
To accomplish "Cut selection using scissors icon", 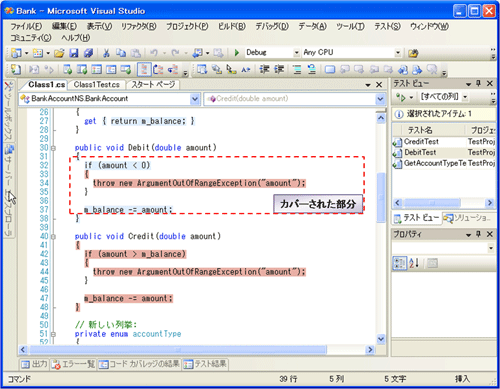I will click(x=106, y=53).
